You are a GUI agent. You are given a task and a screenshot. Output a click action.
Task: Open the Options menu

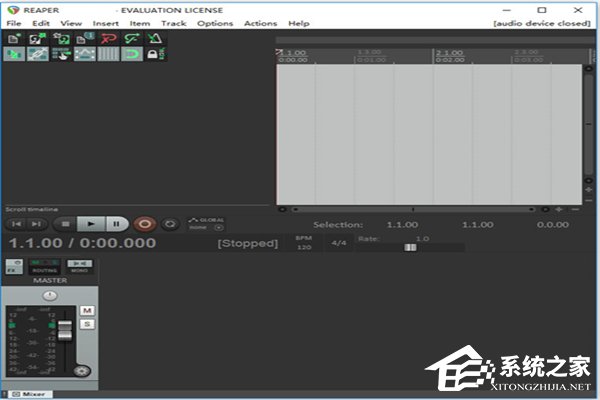[x=215, y=23]
